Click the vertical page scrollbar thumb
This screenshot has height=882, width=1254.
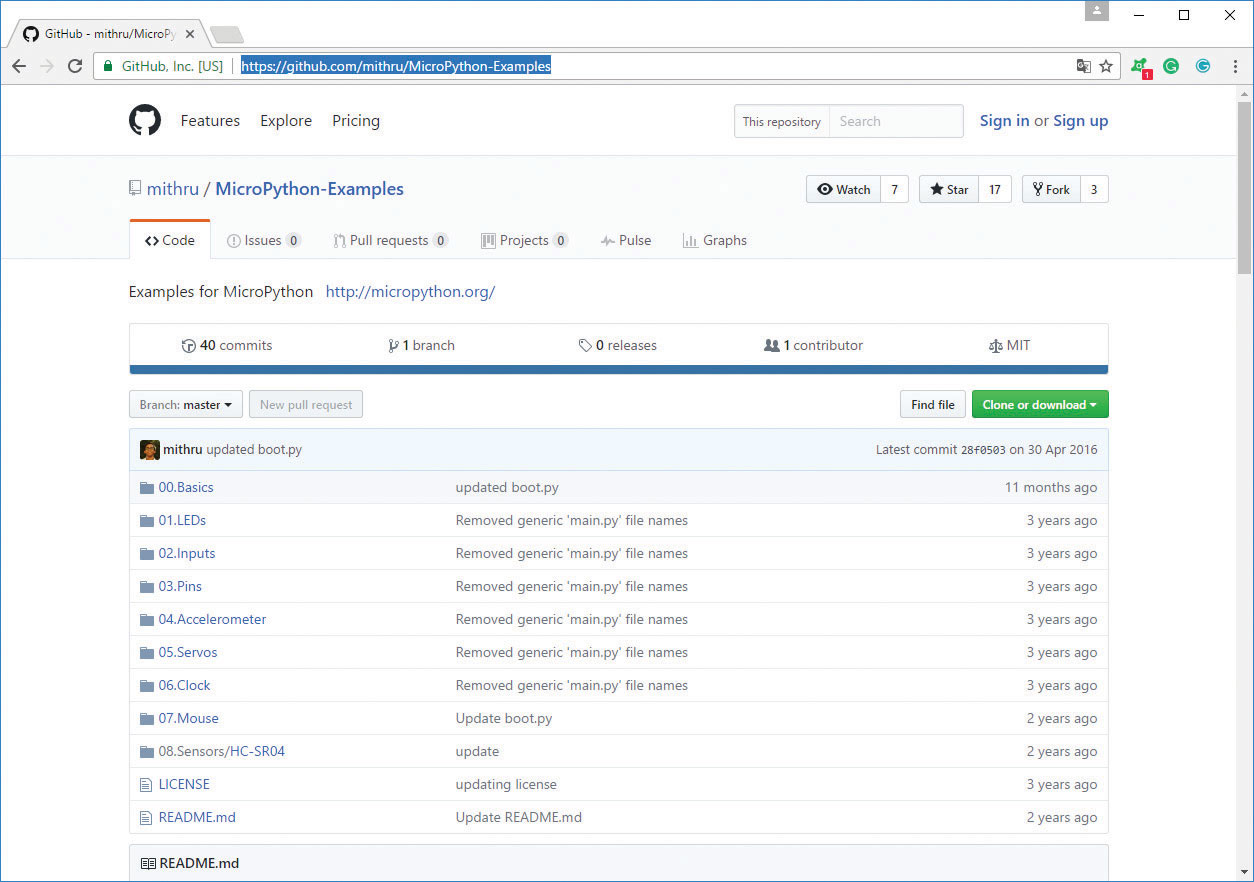(1244, 187)
